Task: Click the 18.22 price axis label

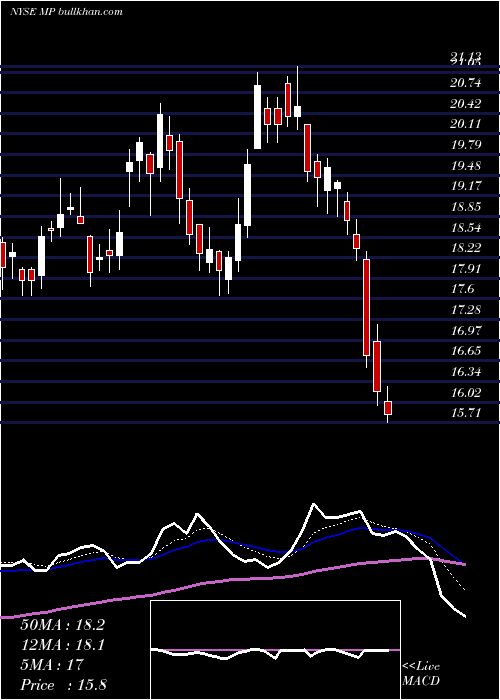Action: [466, 248]
